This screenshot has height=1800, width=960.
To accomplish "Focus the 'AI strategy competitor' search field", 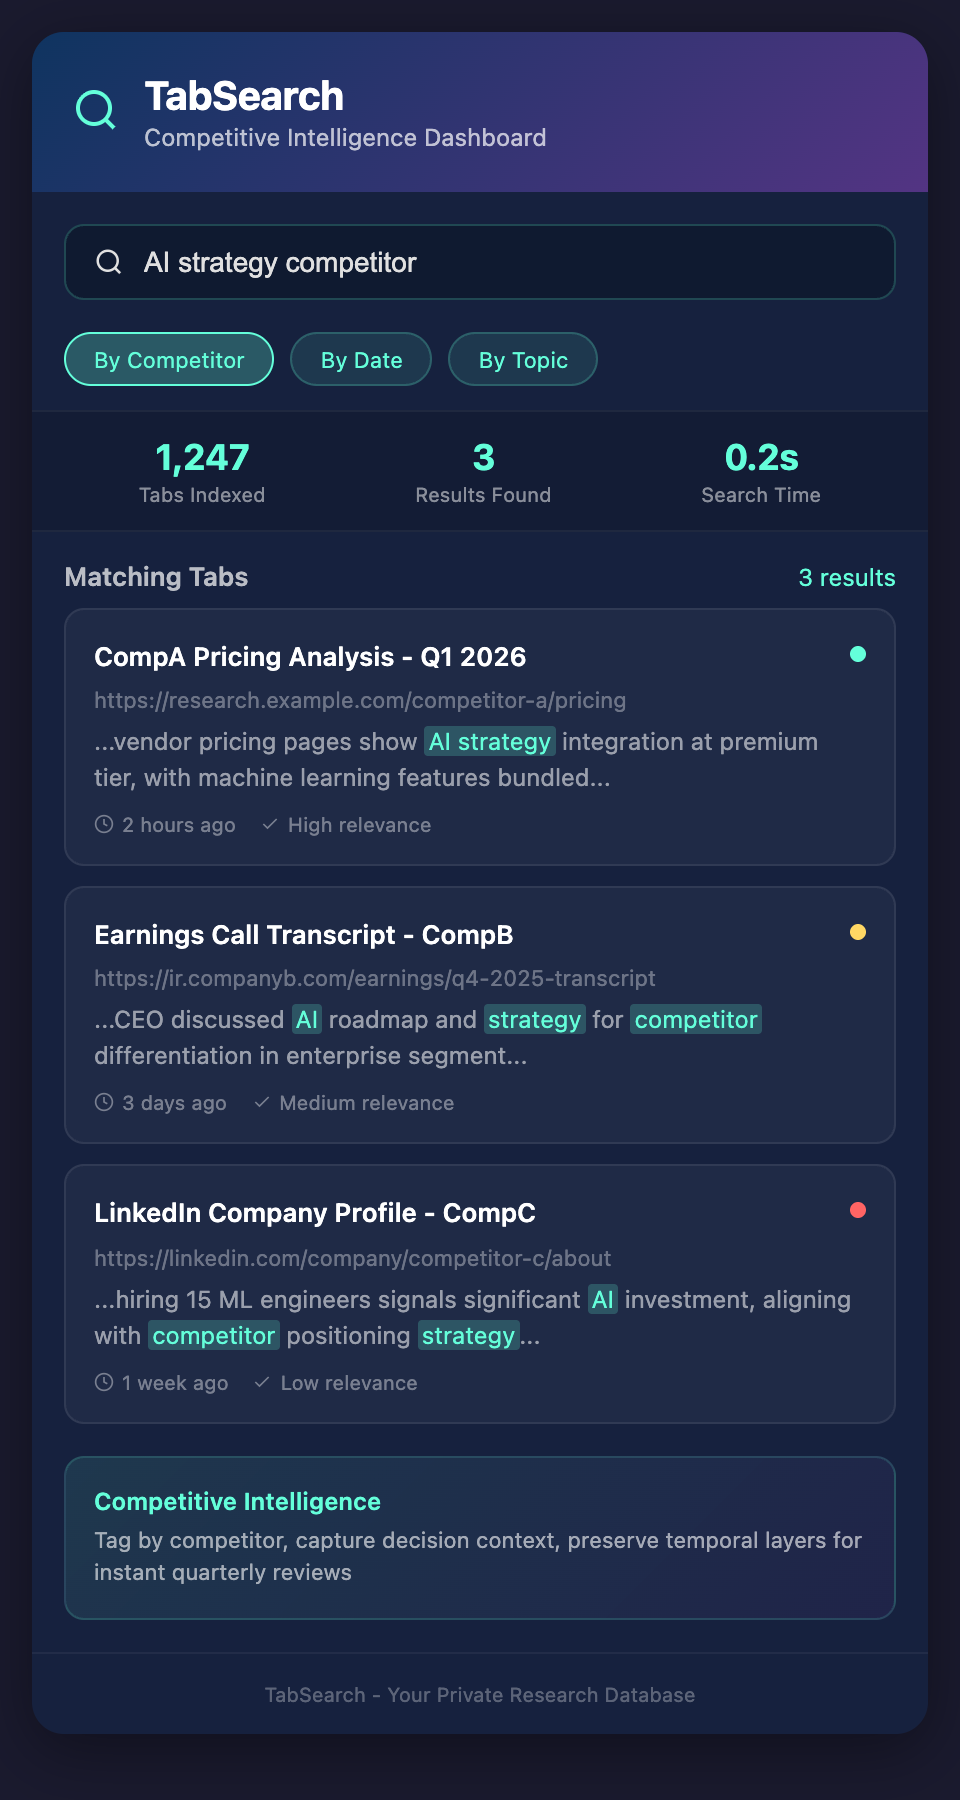I will coord(500,262).
